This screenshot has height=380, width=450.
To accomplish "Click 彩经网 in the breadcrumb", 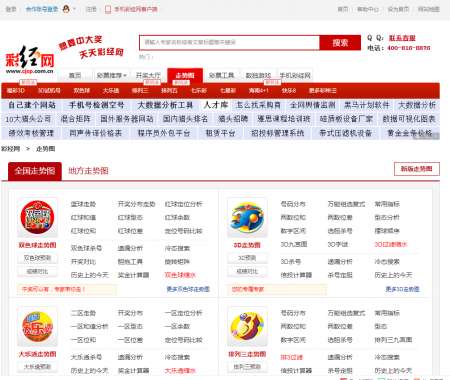I will click(11, 149).
